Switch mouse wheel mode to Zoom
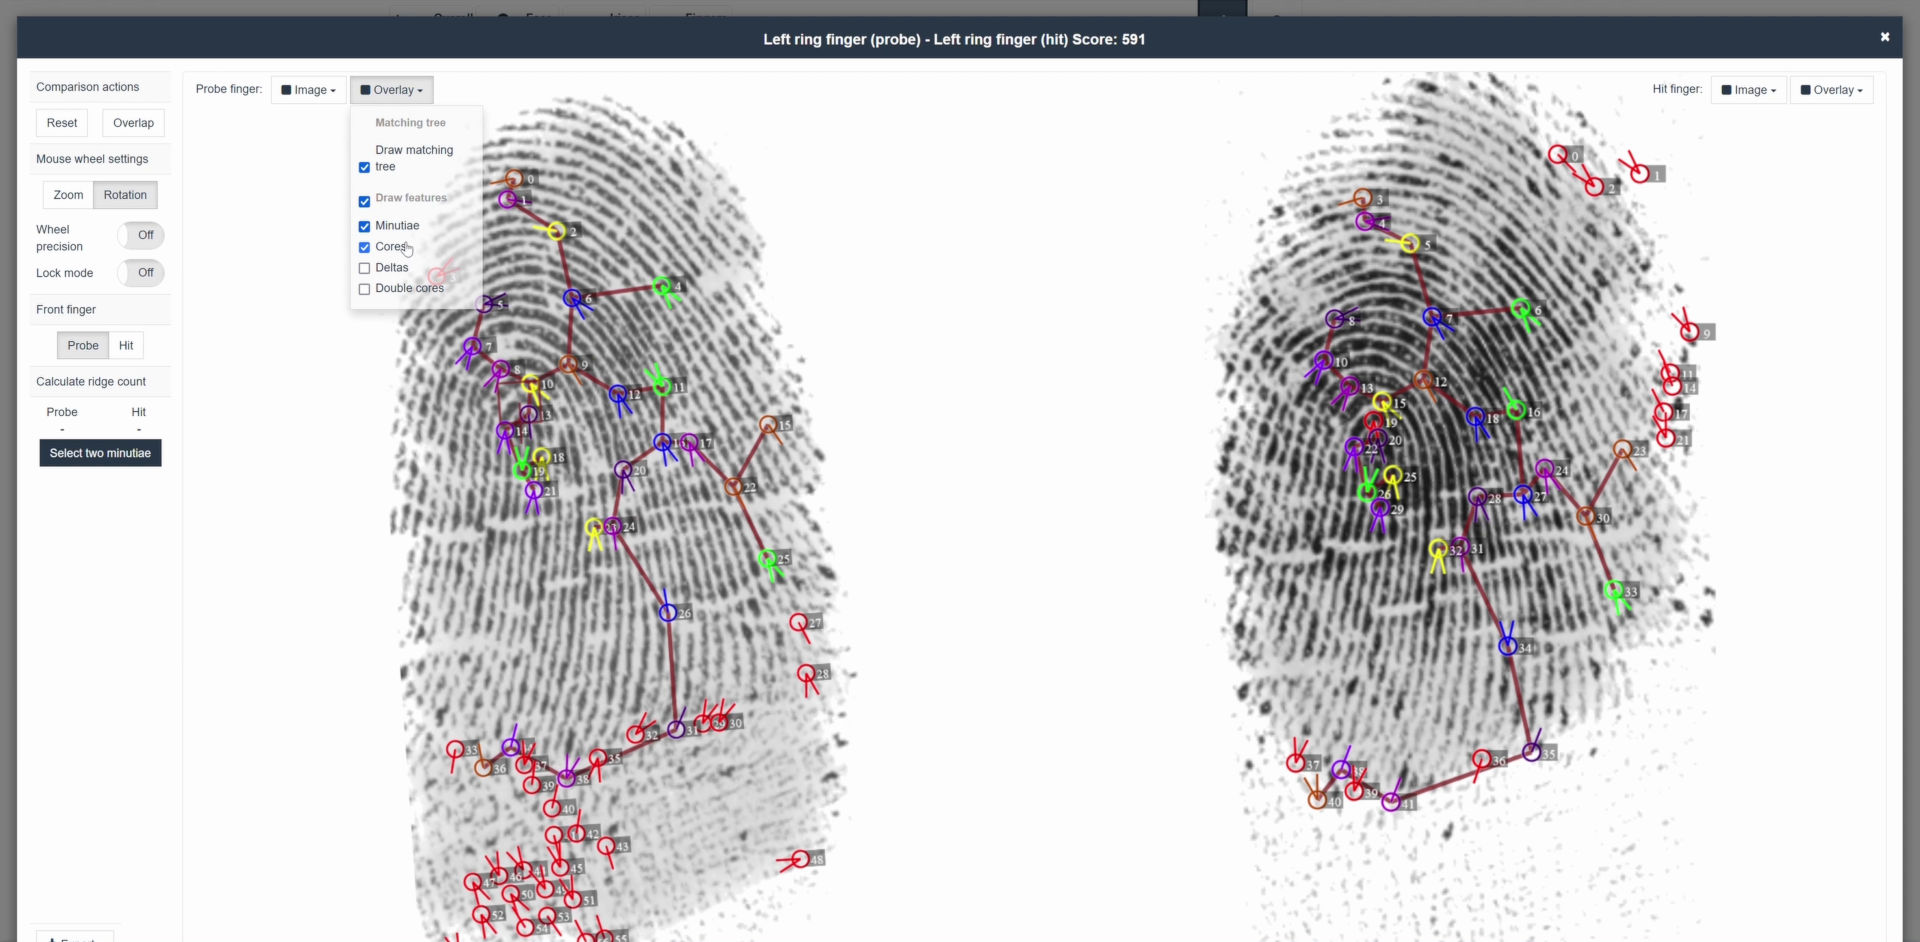The width and height of the screenshot is (1920, 942). [x=68, y=195]
